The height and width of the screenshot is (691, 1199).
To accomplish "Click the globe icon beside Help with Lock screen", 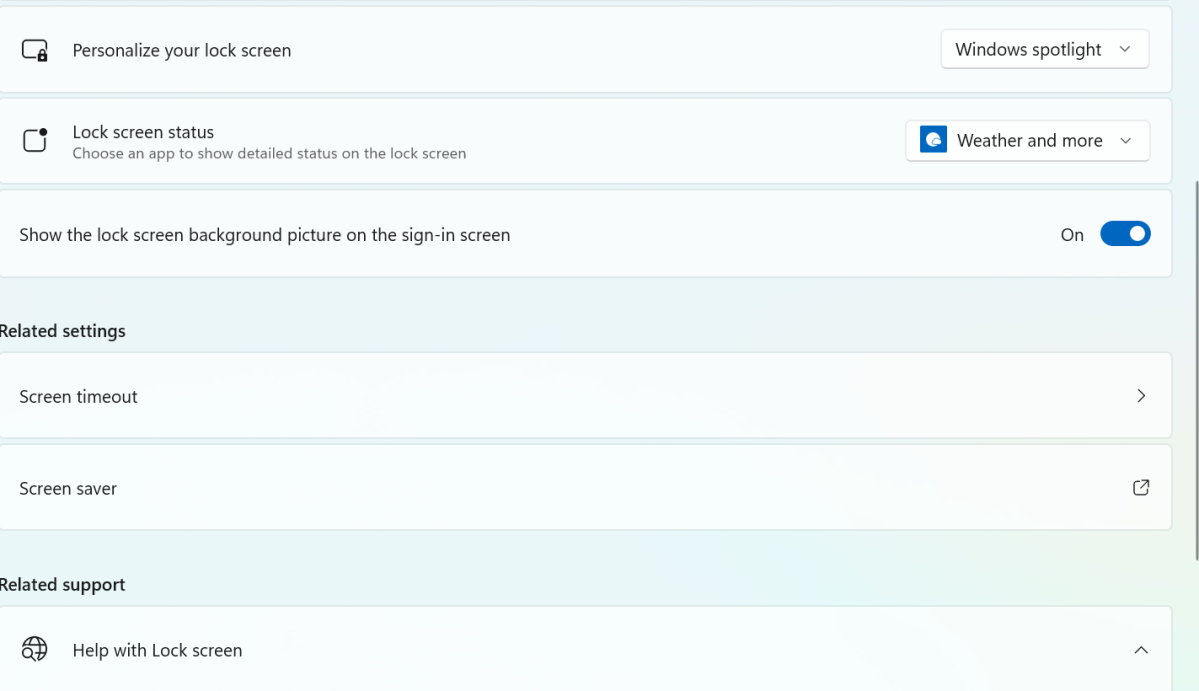I will [x=34, y=649].
